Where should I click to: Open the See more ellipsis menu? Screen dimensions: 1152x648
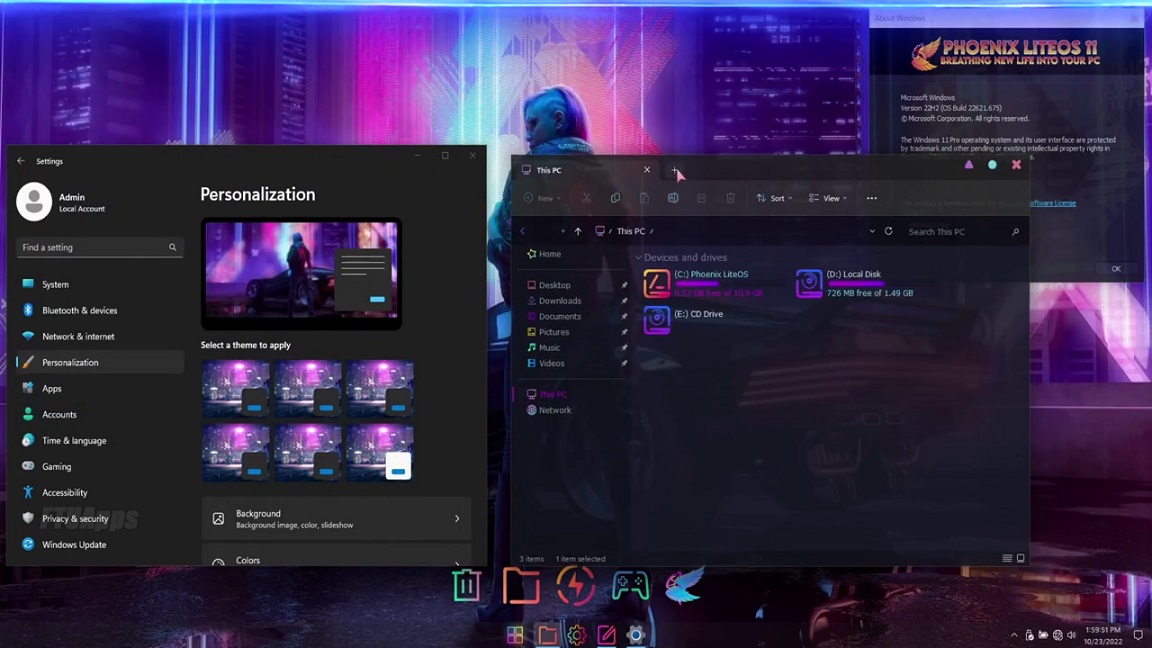[871, 198]
